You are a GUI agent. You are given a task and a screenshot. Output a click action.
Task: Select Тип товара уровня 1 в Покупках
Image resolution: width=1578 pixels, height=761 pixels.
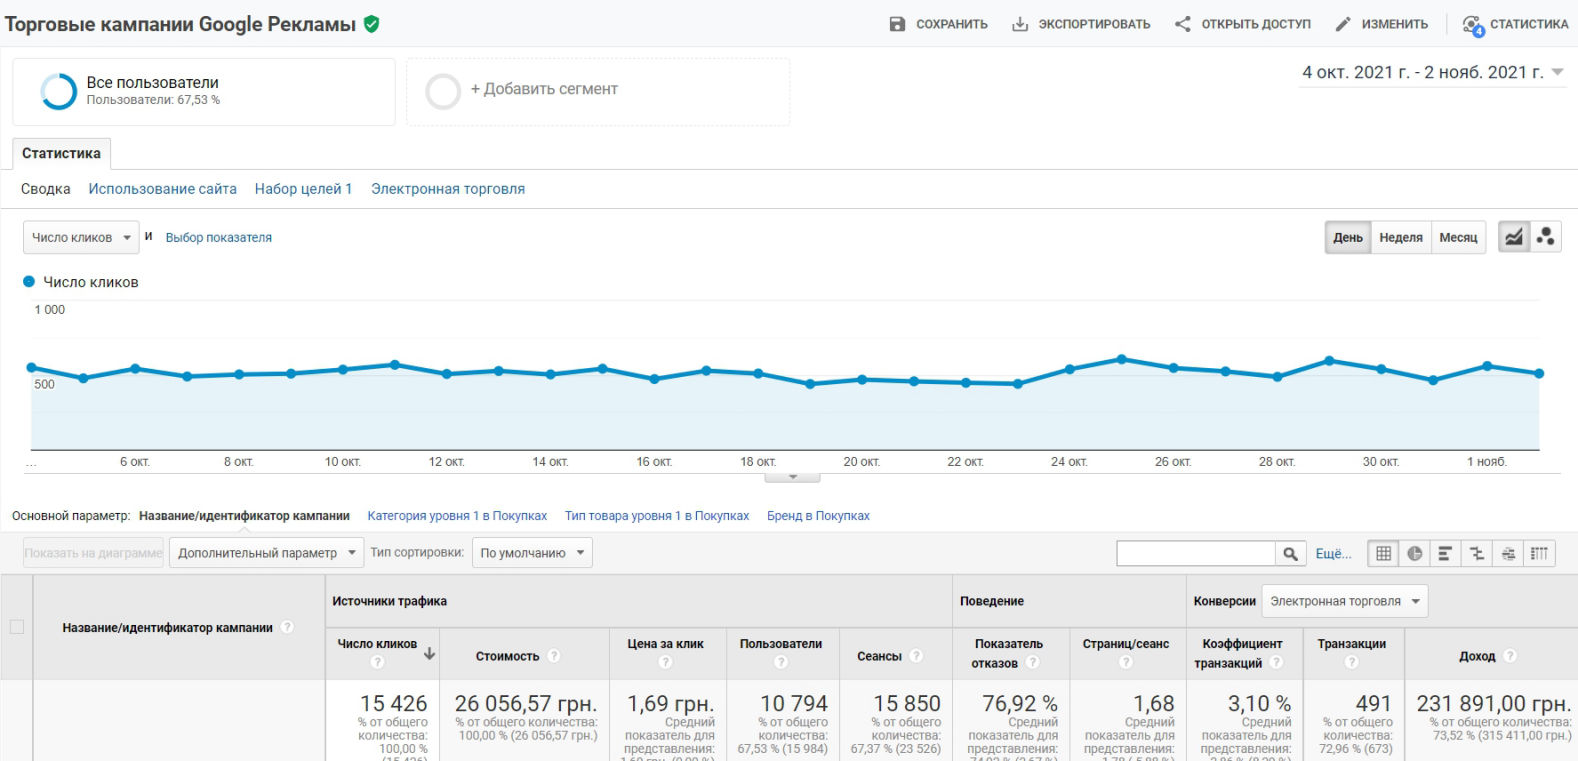click(x=657, y=516)
